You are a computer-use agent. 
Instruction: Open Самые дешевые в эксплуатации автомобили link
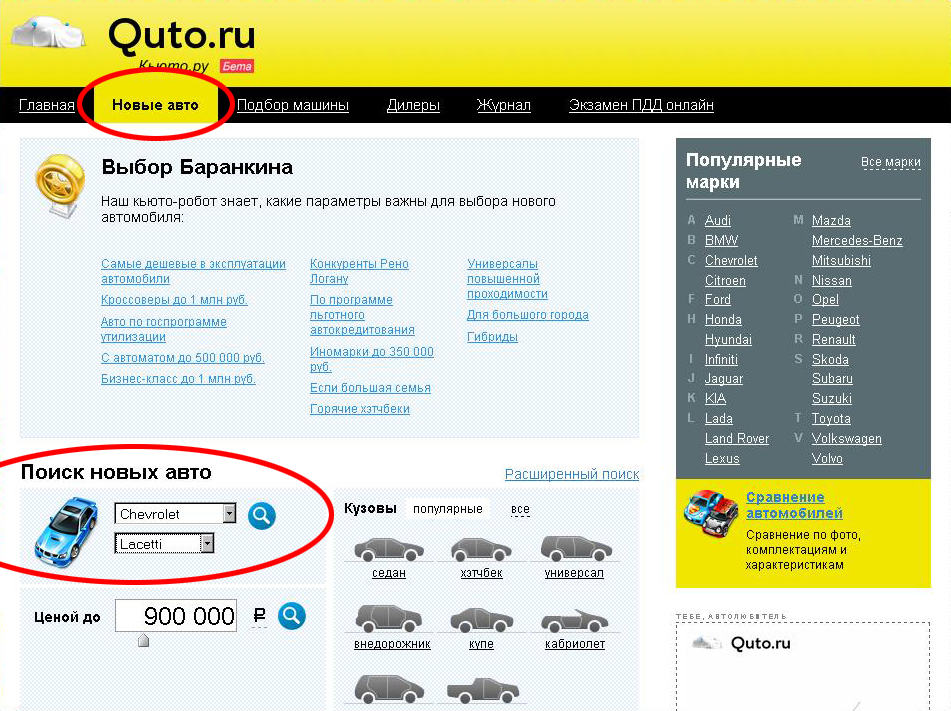click(193, 271)
